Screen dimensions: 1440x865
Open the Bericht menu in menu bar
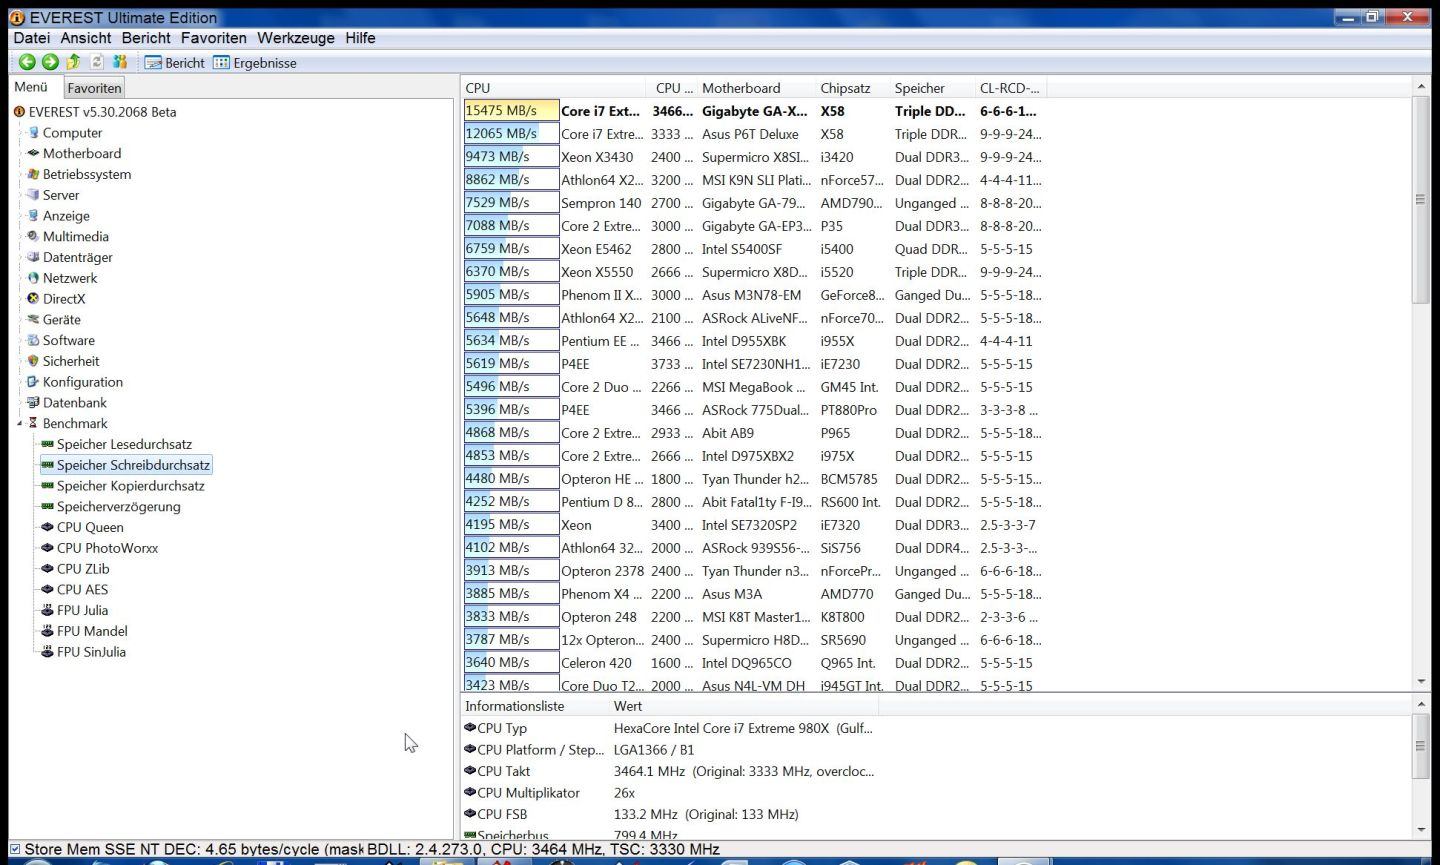[146, 38]
